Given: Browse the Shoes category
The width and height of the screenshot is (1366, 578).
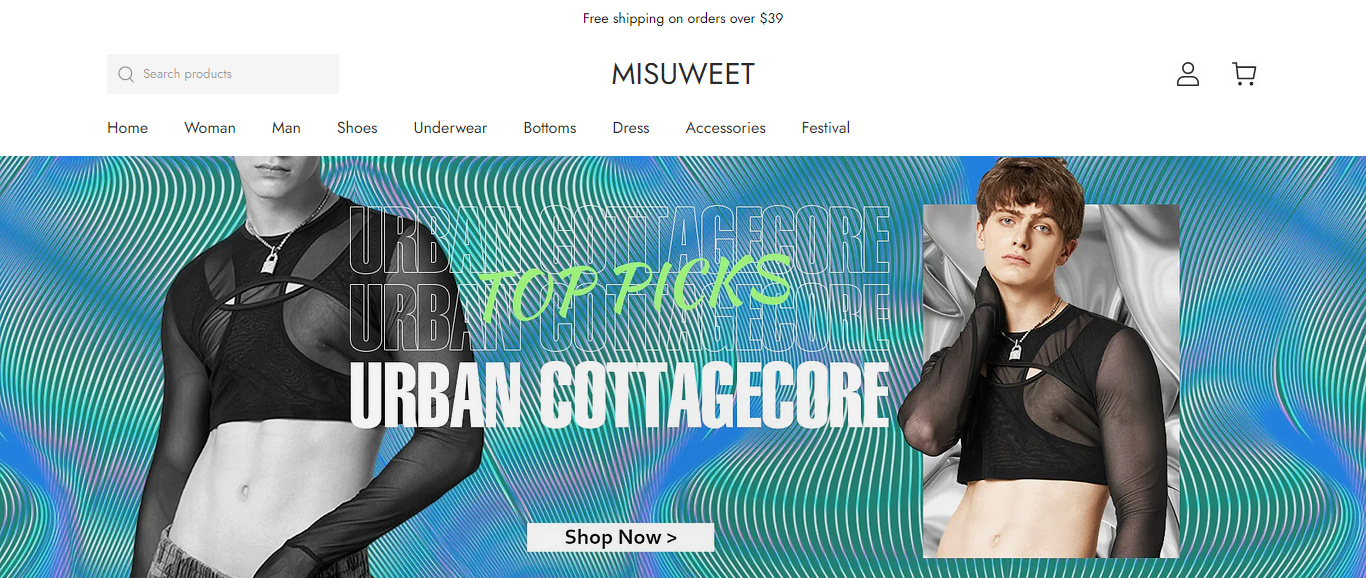Looking at the screenshot, I should 357,128.
